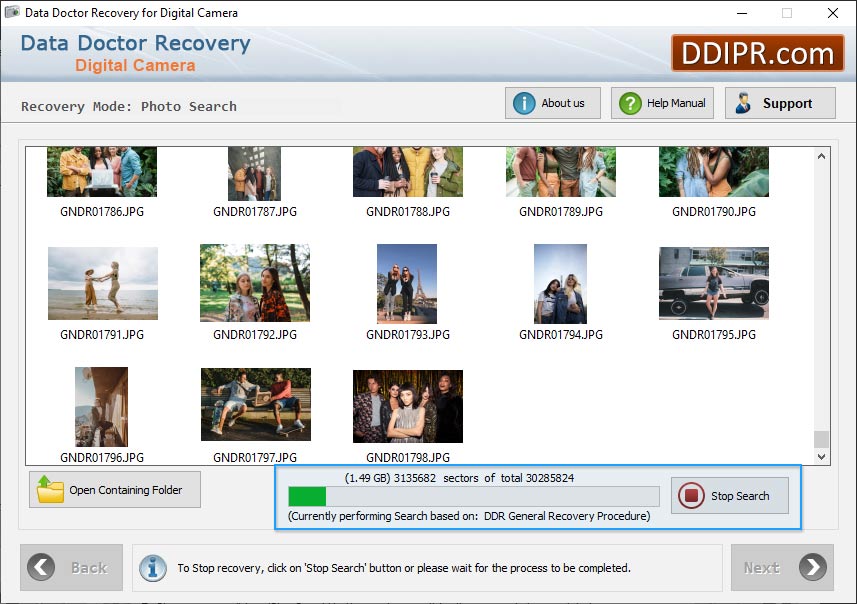Click the About us info icon
This screenshot has width=857, height=604.
524,103
